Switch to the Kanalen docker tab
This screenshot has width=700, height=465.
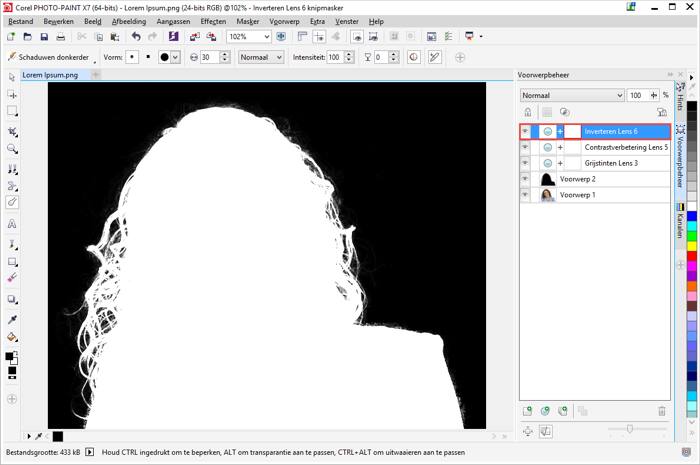[x=680, y=224]
